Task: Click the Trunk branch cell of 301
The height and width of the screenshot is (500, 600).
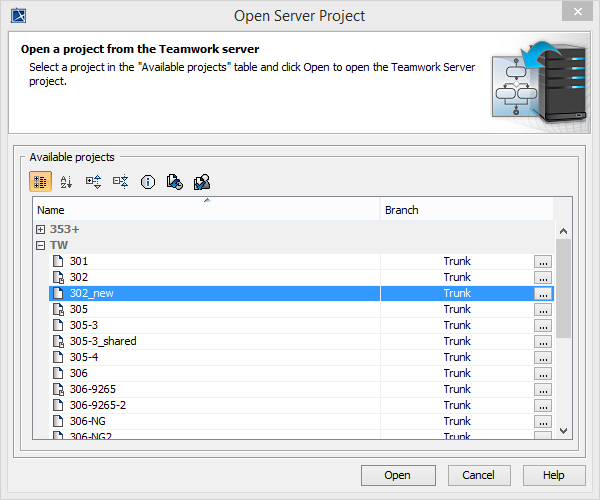Action: (x=457, y=261)
